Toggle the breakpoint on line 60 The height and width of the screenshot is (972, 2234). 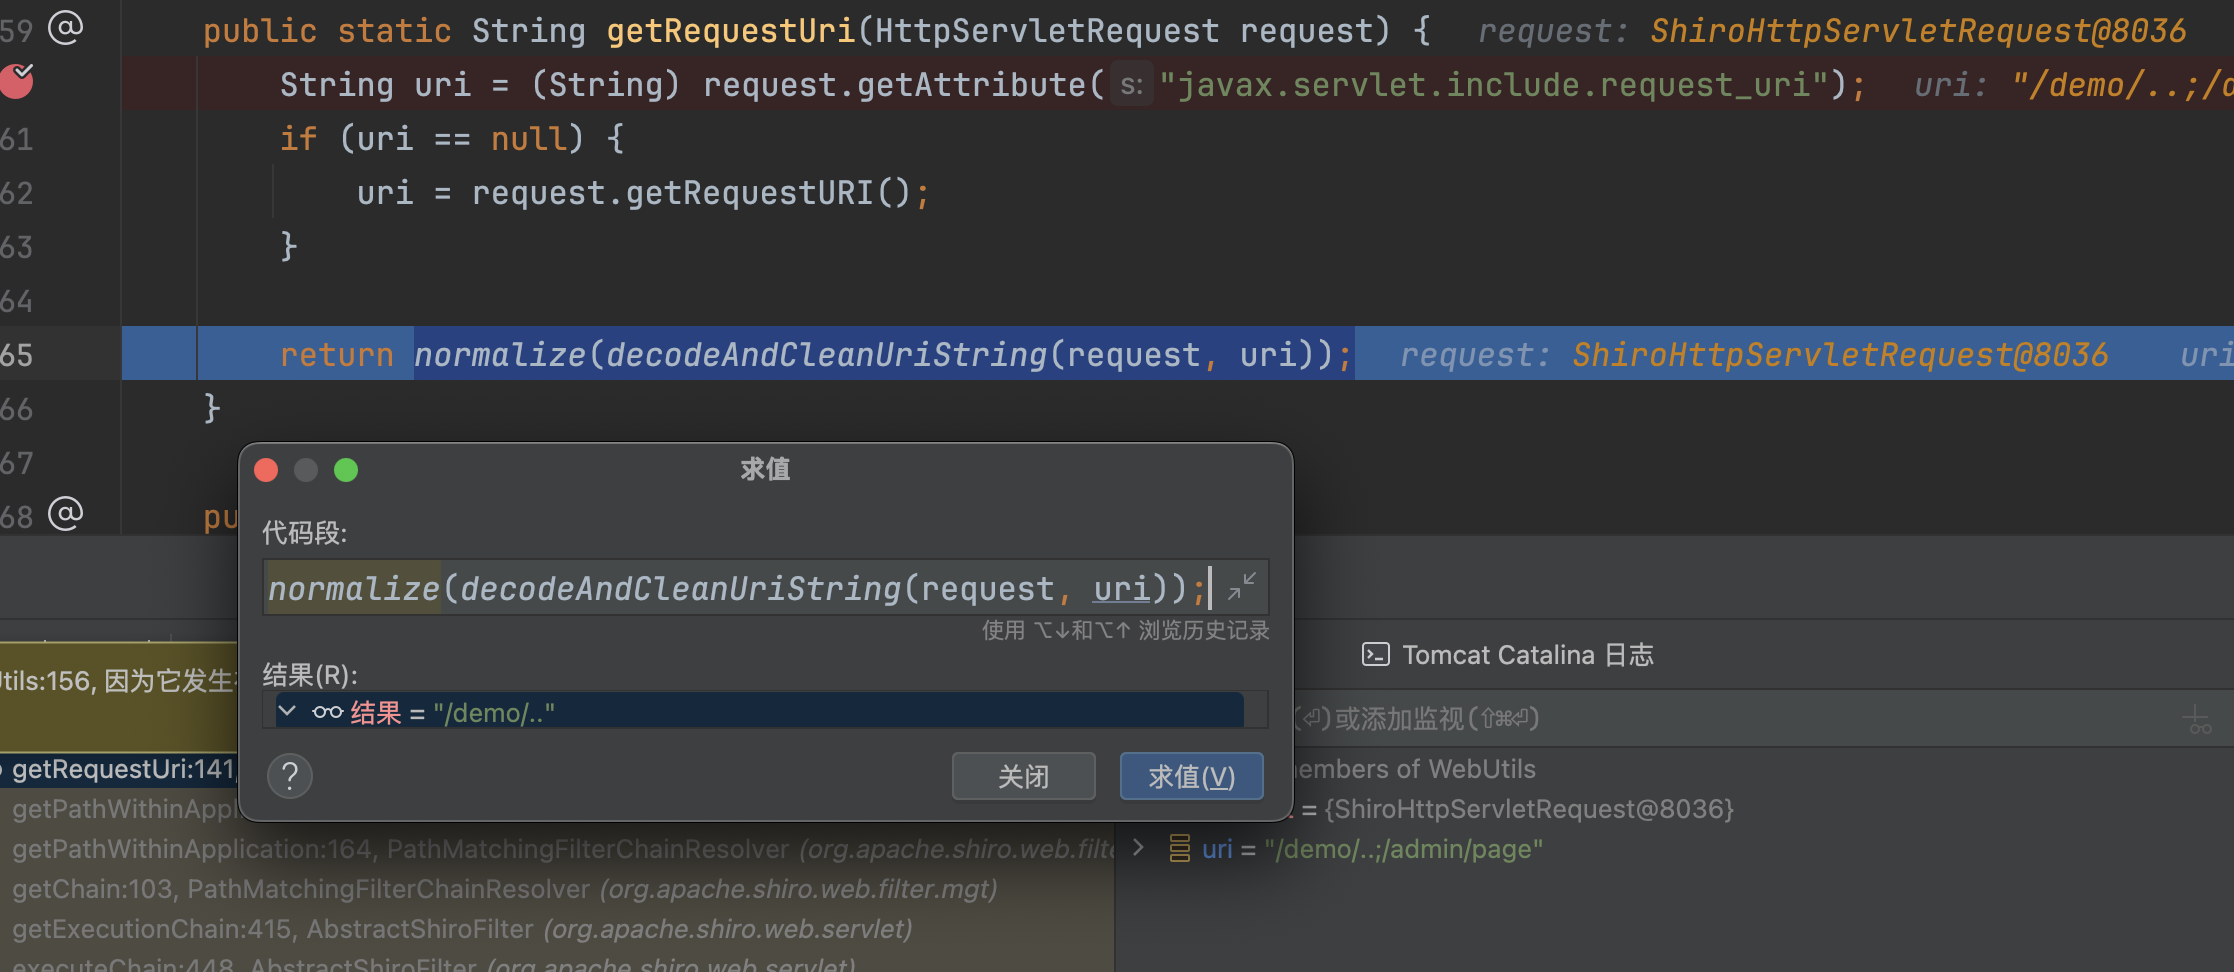[x=17, y=81]
